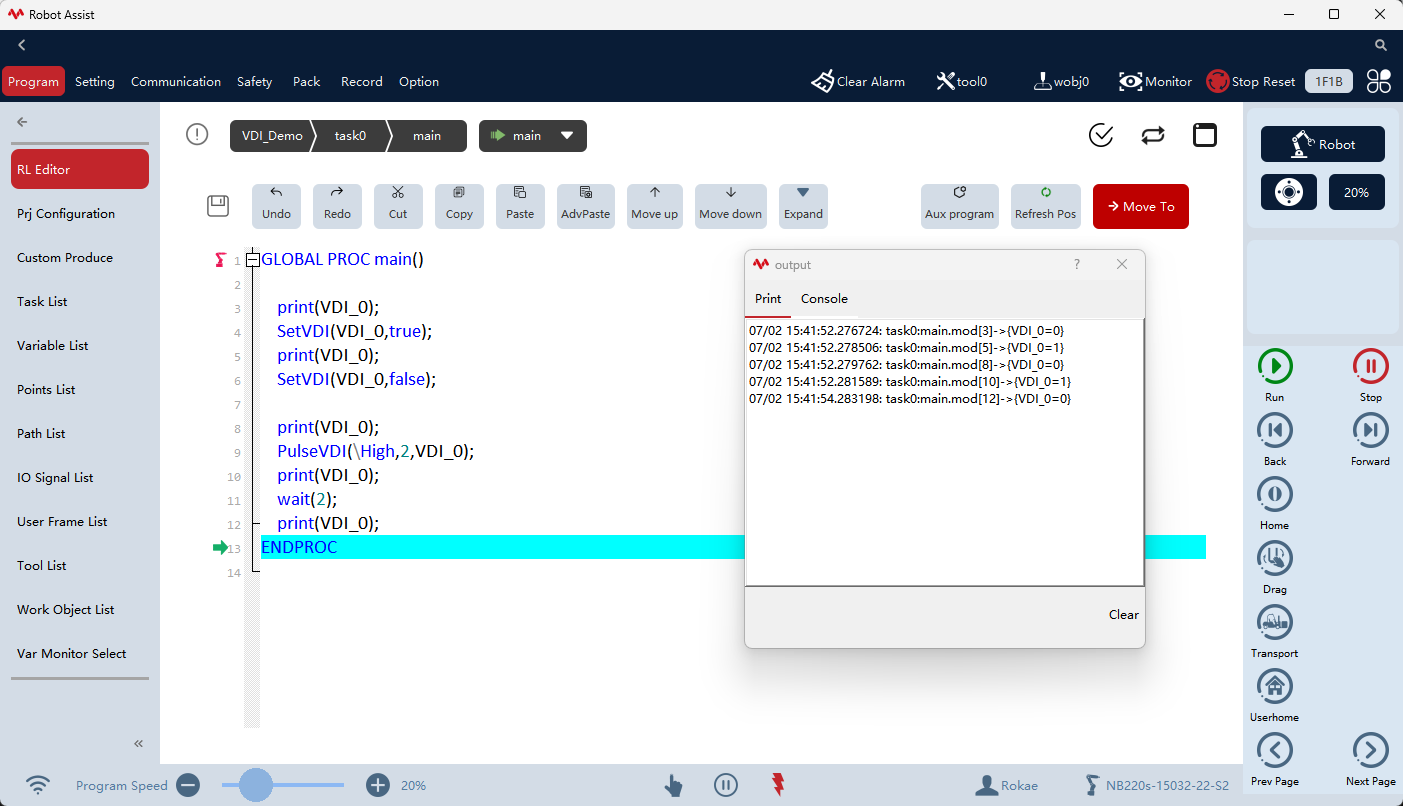Image resolution: width=1403 pixels, height=806 pixels.
Task: Click the save disk icon in editor
Action: (x=218, y=206)
